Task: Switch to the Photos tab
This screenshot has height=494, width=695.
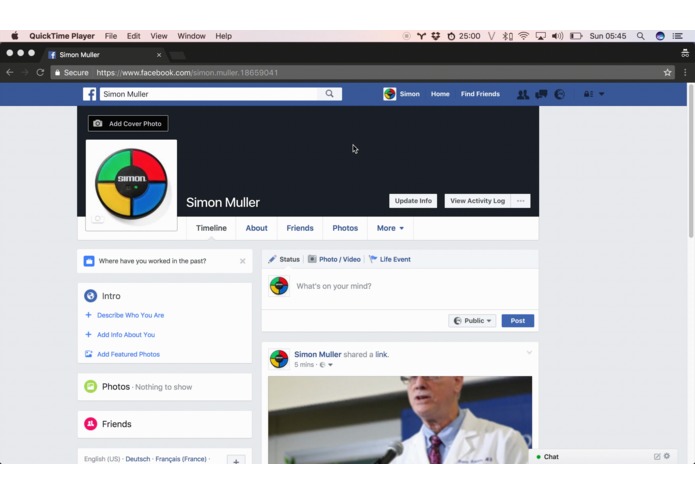Action: click(x=345, y=228)
